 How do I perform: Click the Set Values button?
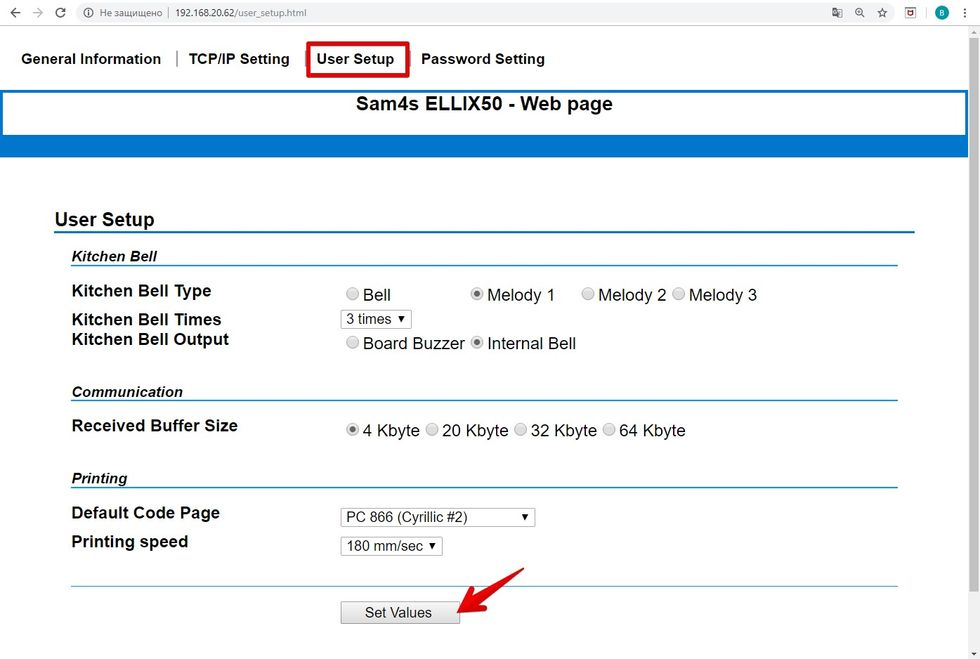point(400,613)
